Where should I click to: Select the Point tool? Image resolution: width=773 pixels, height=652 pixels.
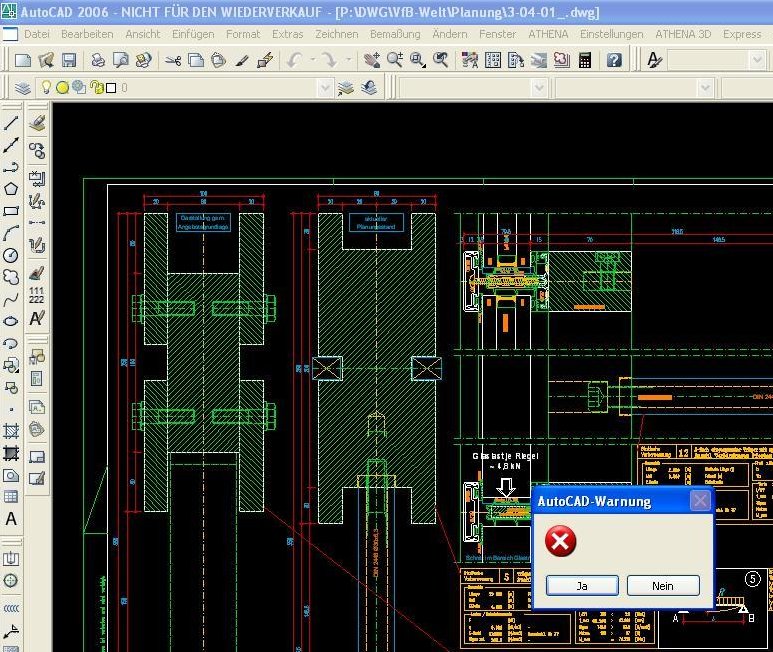click(x=11, y=409)
